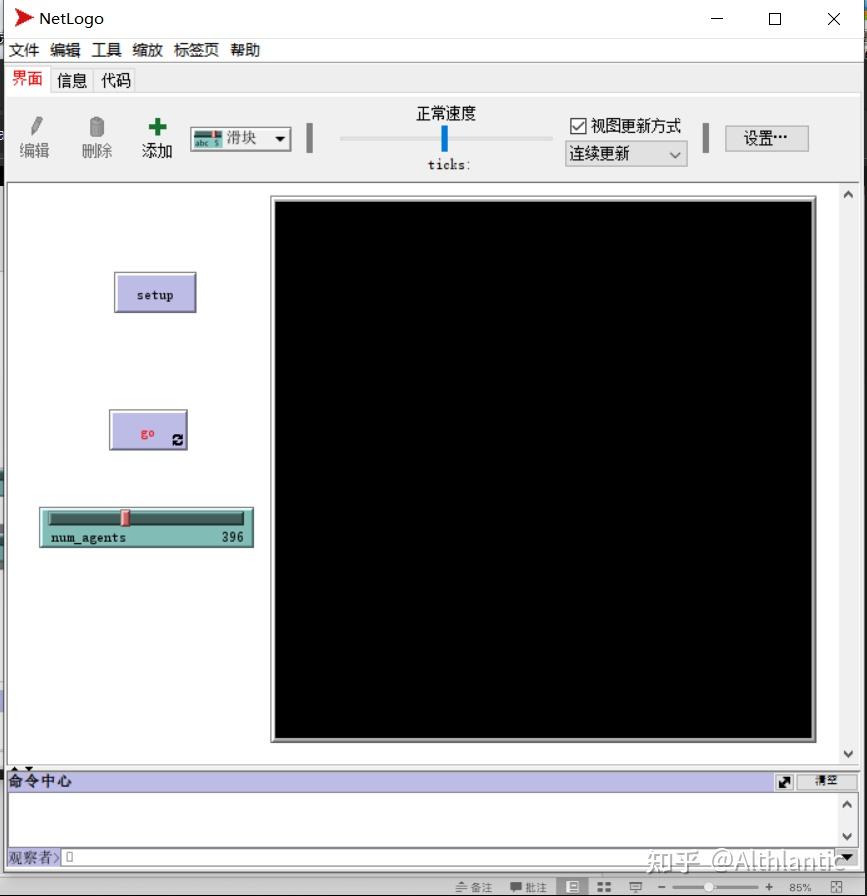867x896 pixels.
Task: Click the presentation mode icon in status bar
Action: pos(636,886)
